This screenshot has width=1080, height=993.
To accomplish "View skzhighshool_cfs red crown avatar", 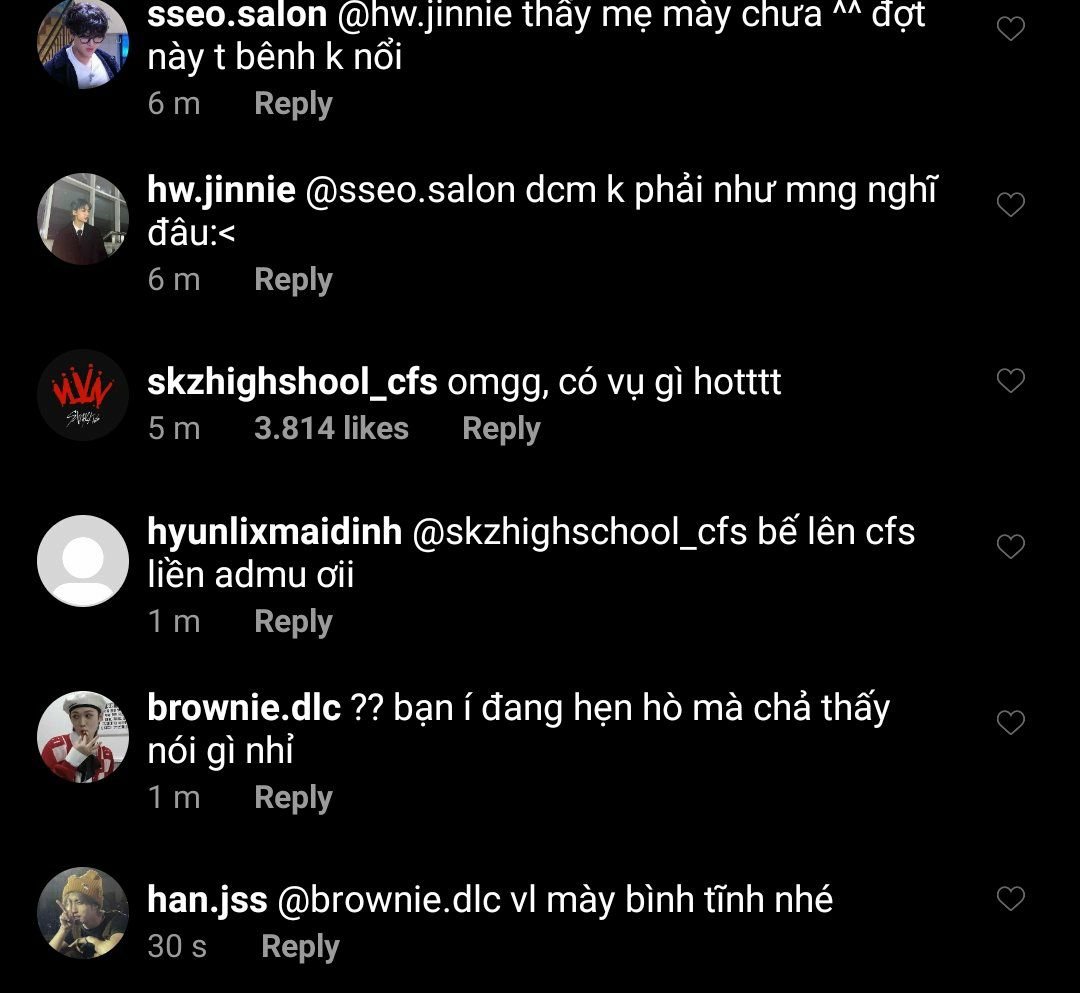I will [83, 395].
